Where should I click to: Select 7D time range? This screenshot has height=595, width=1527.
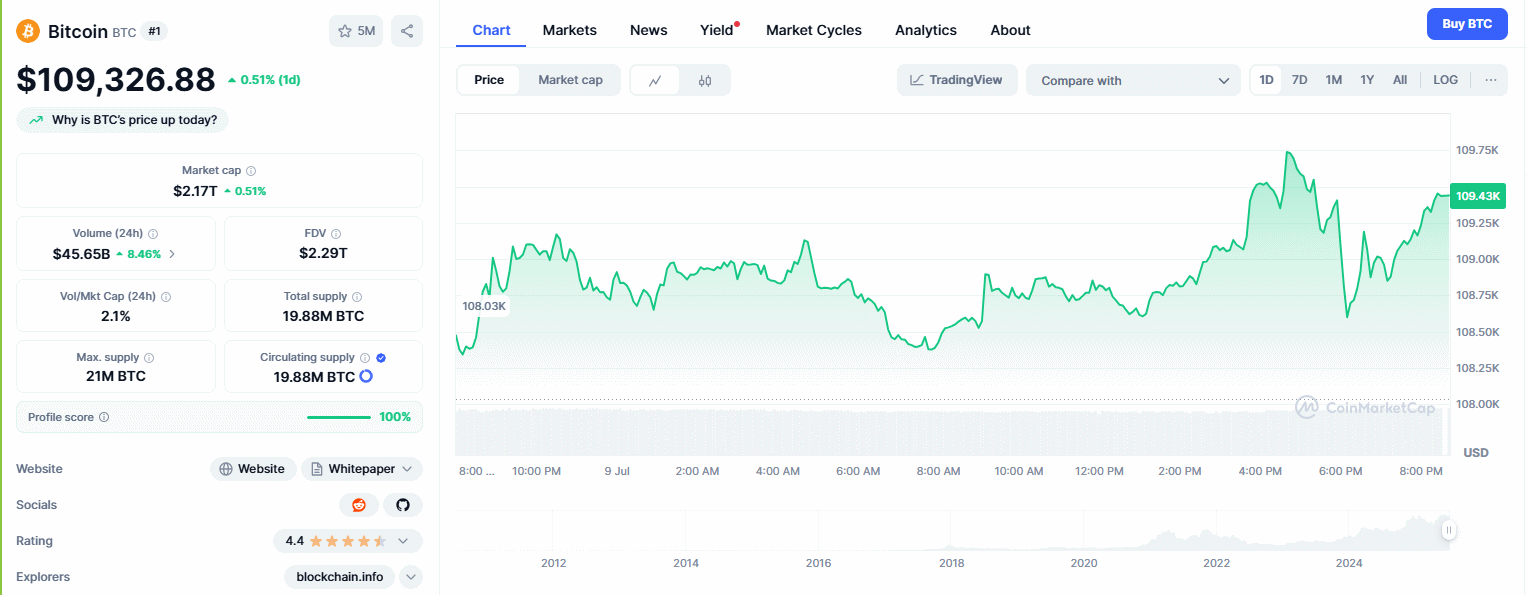[1300, 80]
